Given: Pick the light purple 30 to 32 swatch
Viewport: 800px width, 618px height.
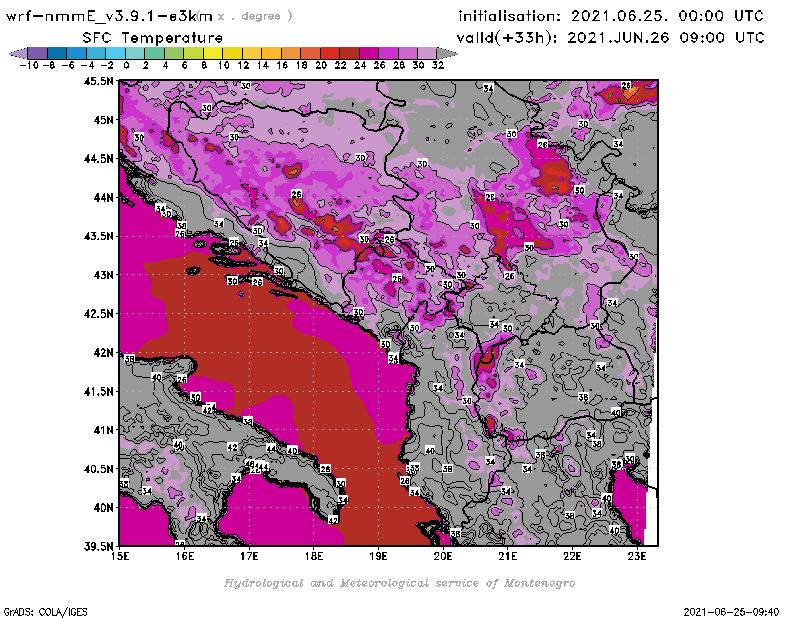Looking at the screenshot, I should [x=427, y=53].
